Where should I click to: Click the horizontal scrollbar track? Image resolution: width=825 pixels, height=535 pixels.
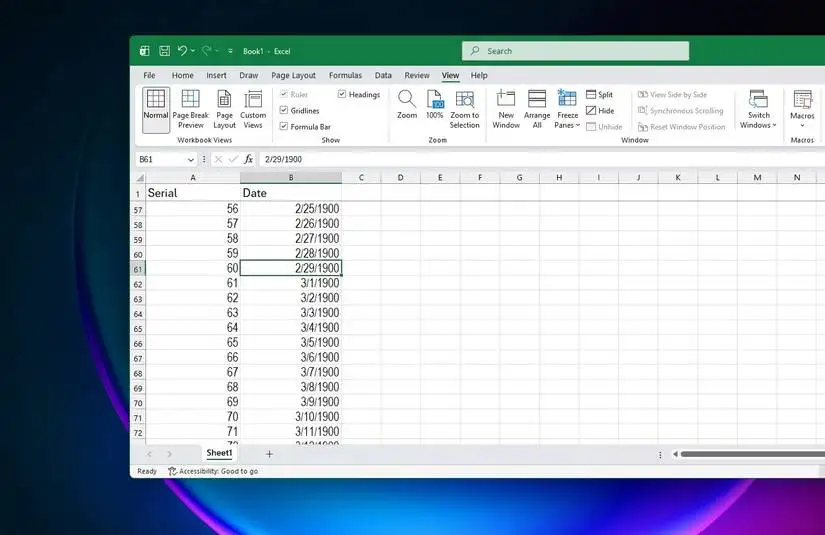[x=752, y=454]
